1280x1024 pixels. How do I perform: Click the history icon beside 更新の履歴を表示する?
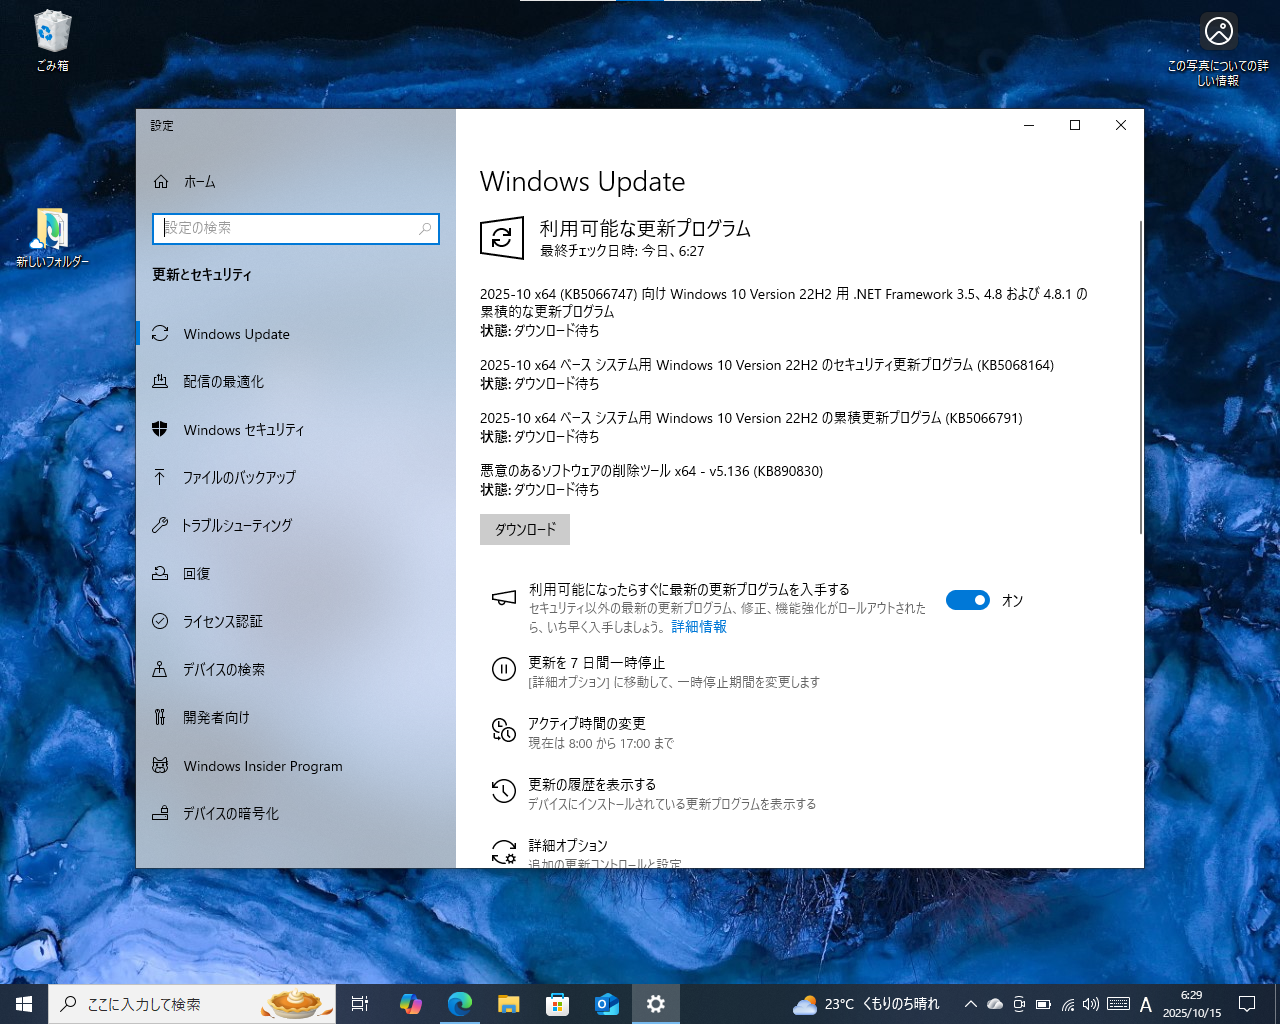pos(503,791)
